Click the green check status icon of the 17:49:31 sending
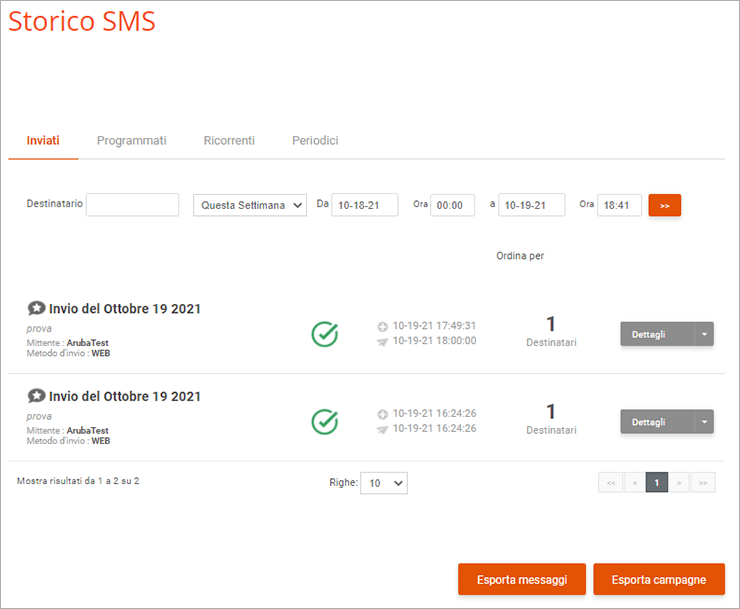740x609 pixels. point(325,334)
